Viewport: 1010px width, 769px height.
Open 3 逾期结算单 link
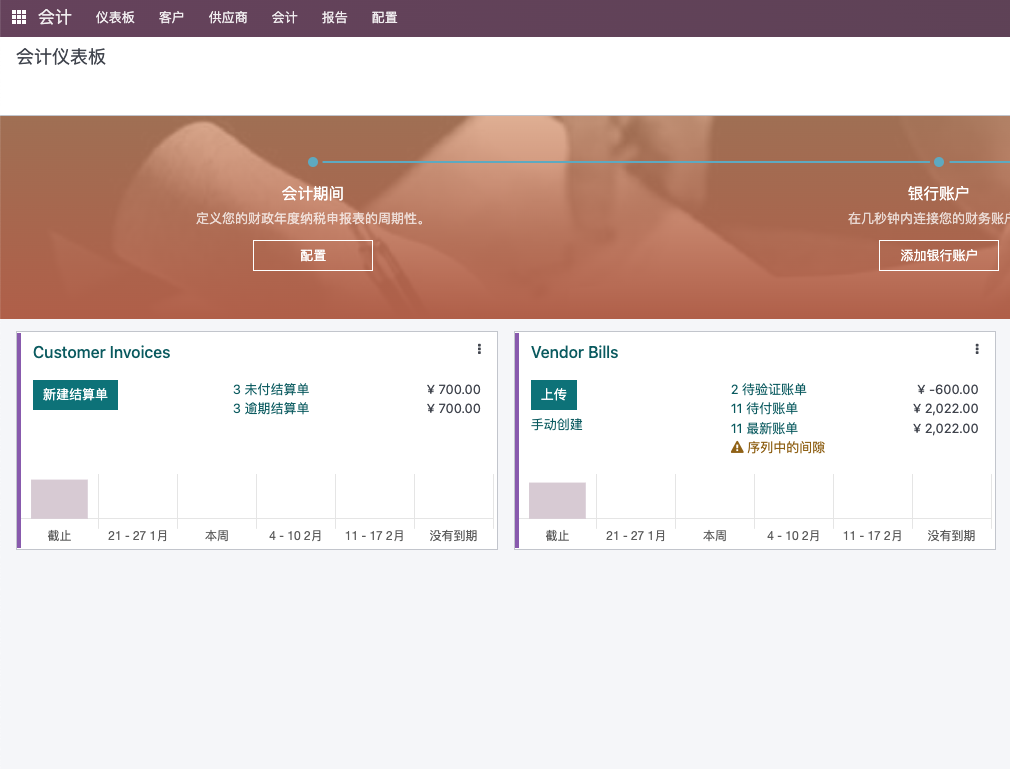271,408
